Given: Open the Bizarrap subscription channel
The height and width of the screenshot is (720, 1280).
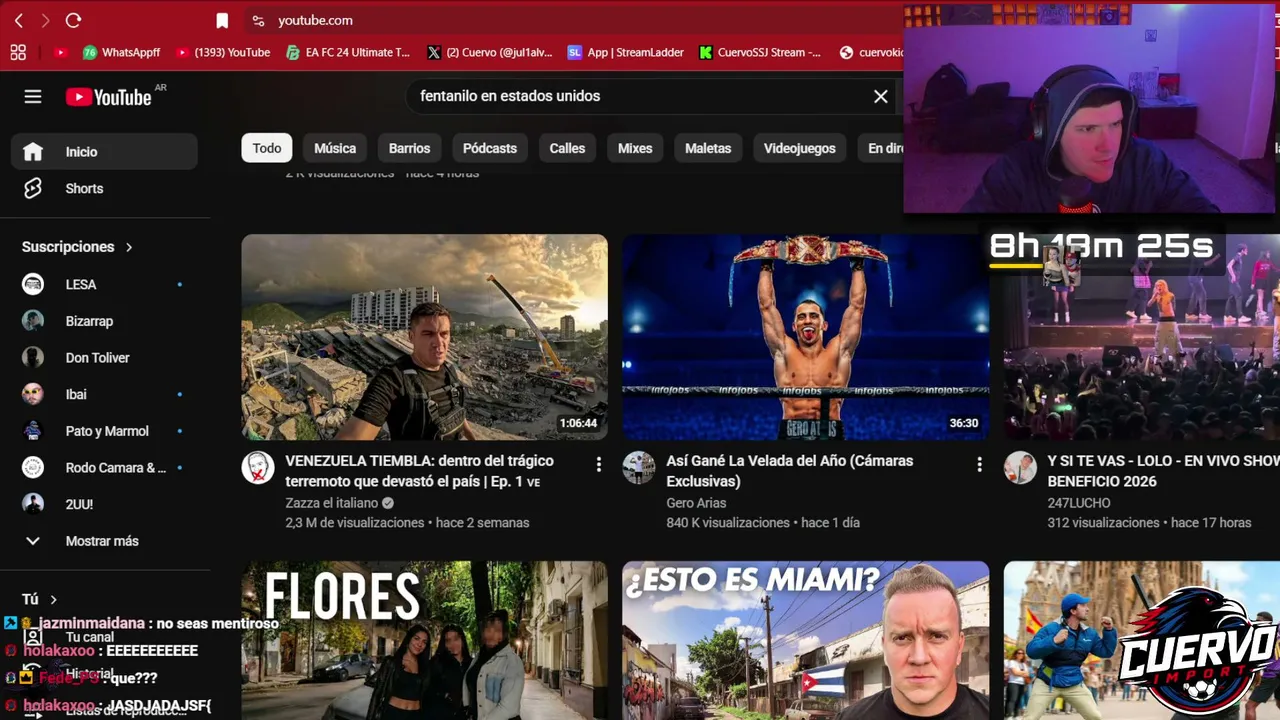Looking at the screenshot, I should [x=104, y=321].
